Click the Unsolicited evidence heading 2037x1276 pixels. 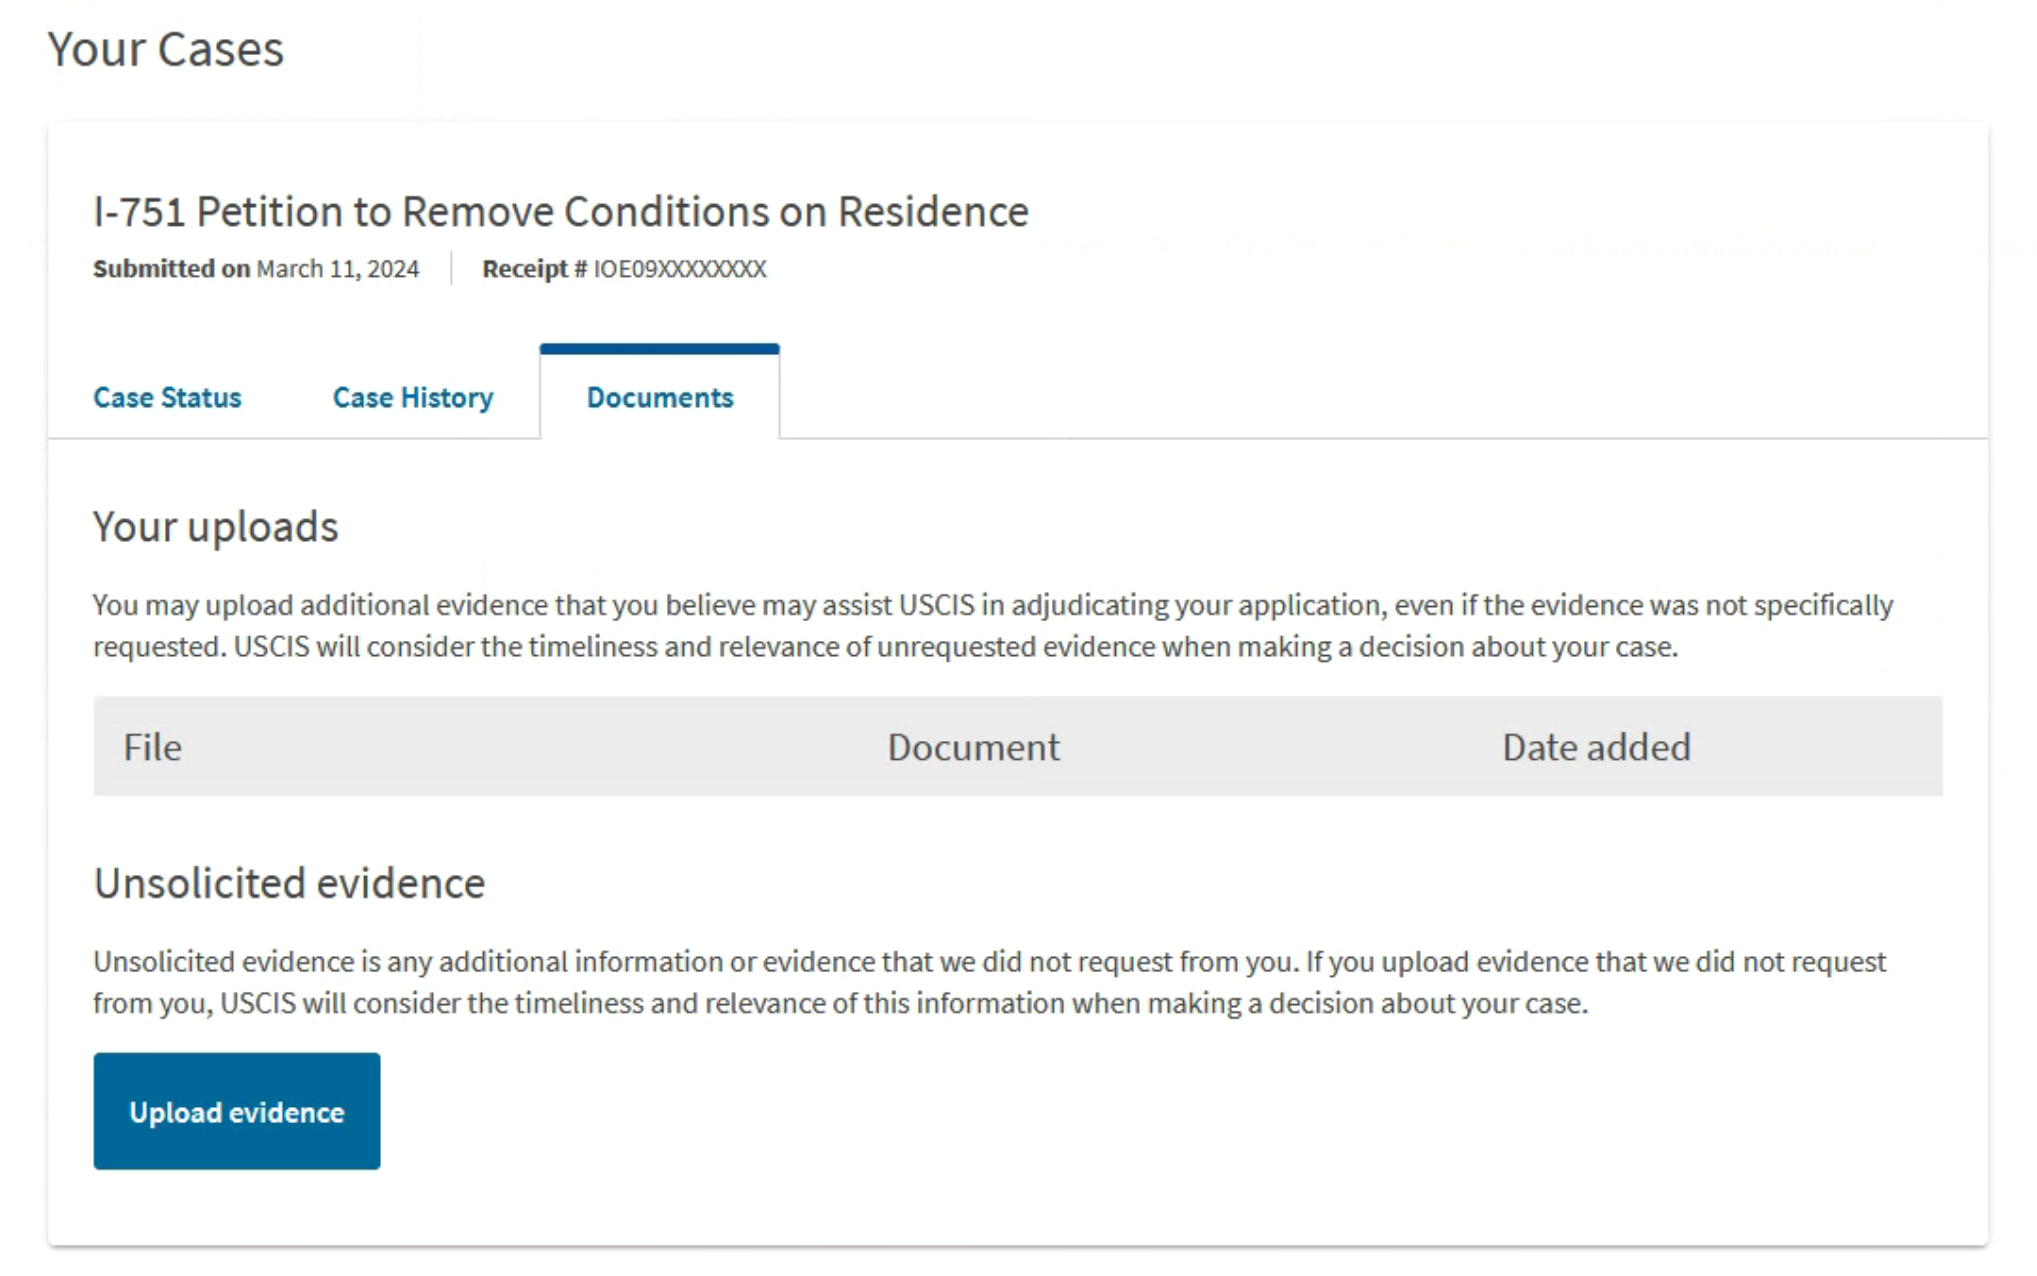point(289,883)
